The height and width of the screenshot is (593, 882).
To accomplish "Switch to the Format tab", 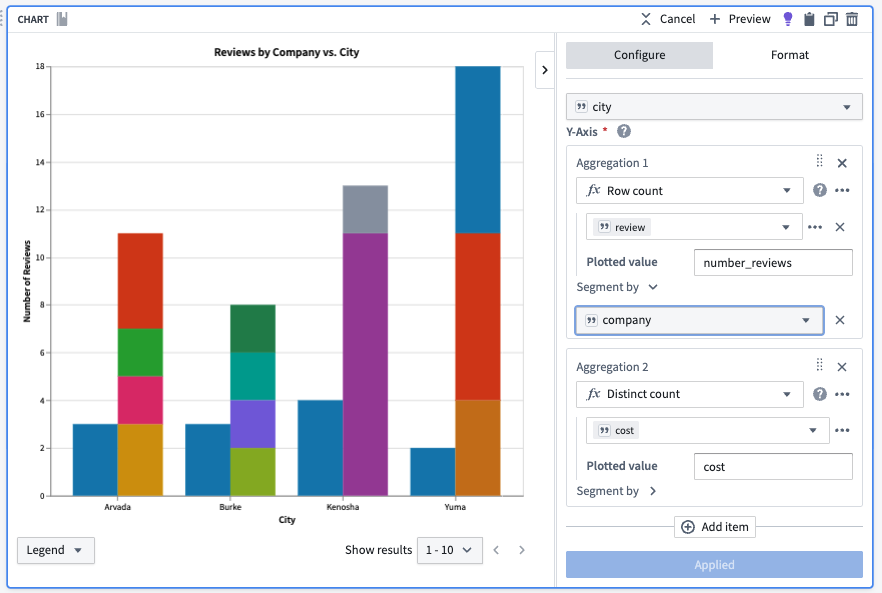I will [x=789, y=55].
